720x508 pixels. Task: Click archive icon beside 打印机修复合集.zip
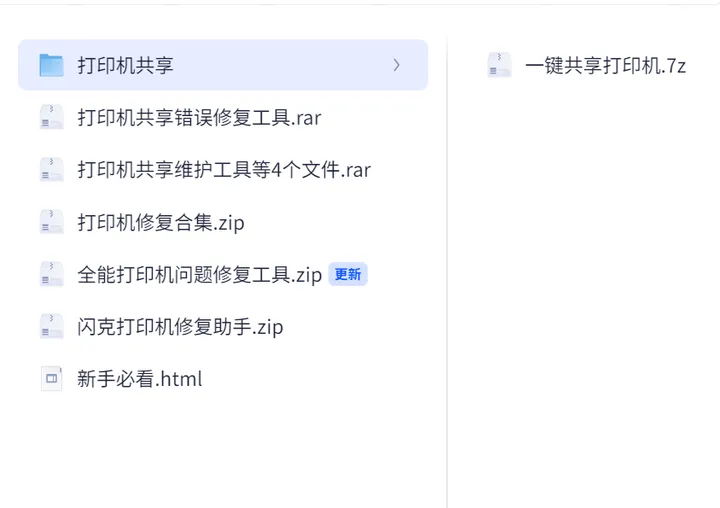pos(51,222)
